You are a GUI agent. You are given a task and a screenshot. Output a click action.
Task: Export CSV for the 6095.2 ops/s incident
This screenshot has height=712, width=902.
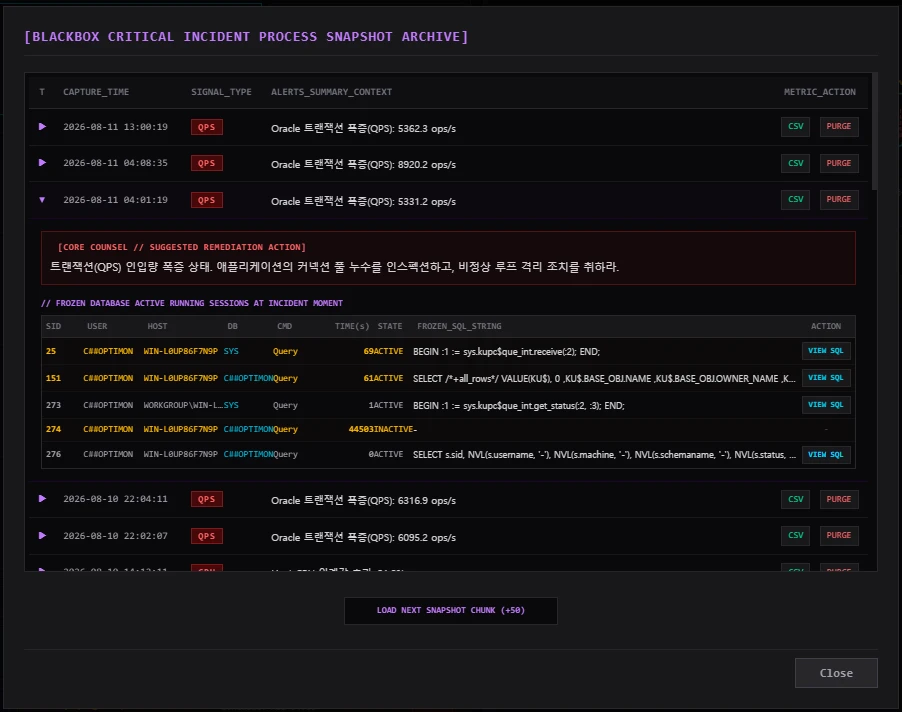(x=795, y=535)
